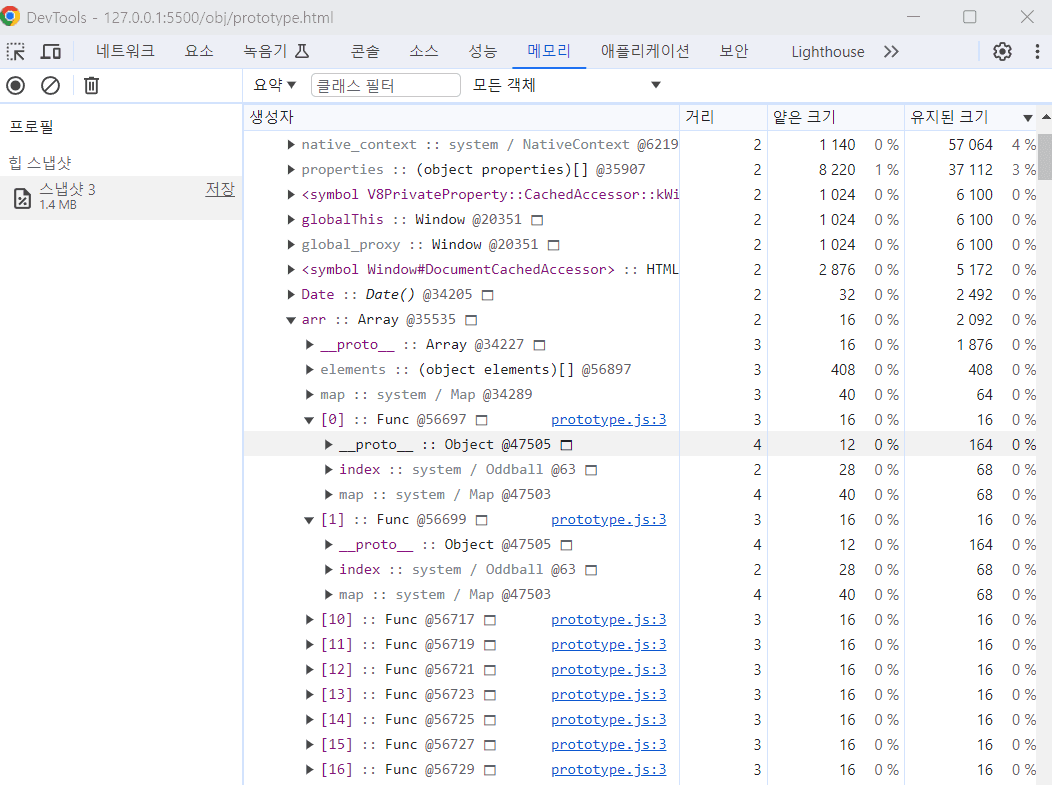
Task: Show more tabs with the double chevron
Action: (891, 52)
